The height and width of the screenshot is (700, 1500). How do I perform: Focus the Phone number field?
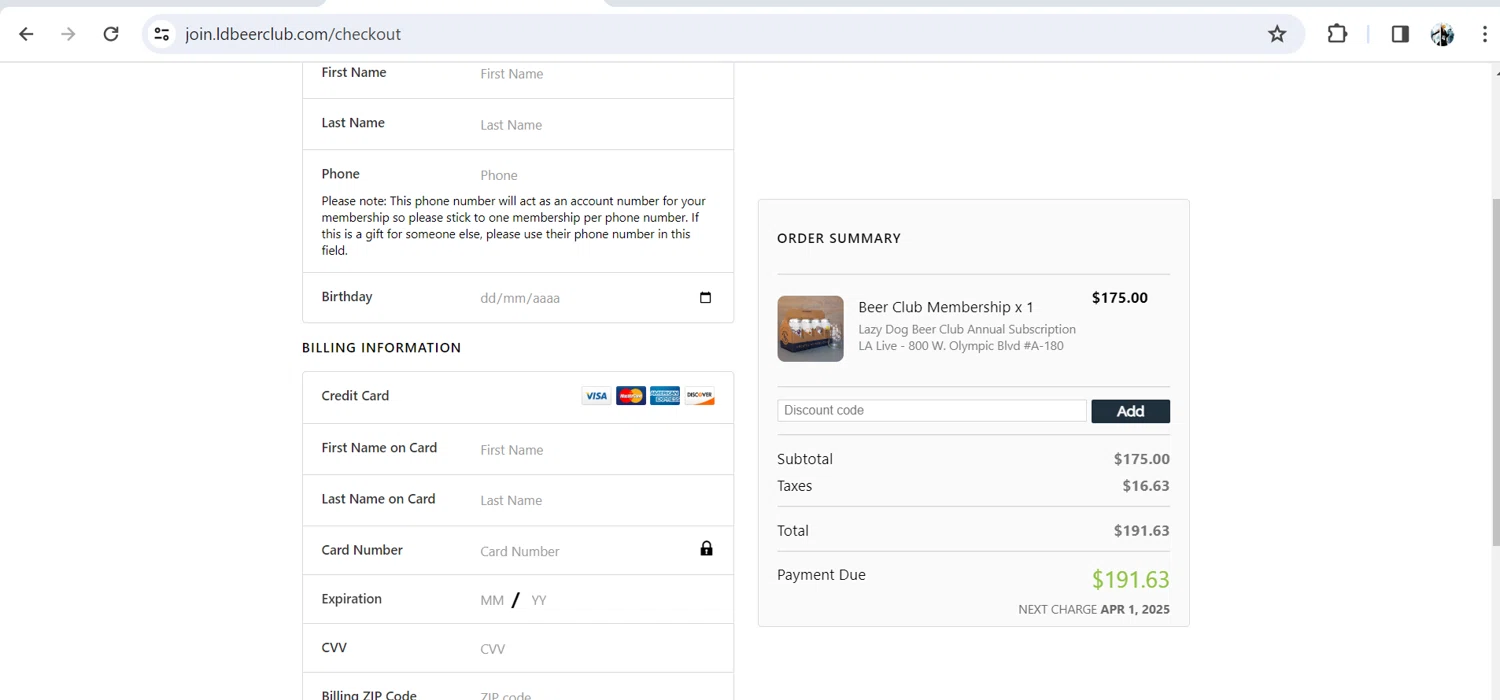[597, 175]
